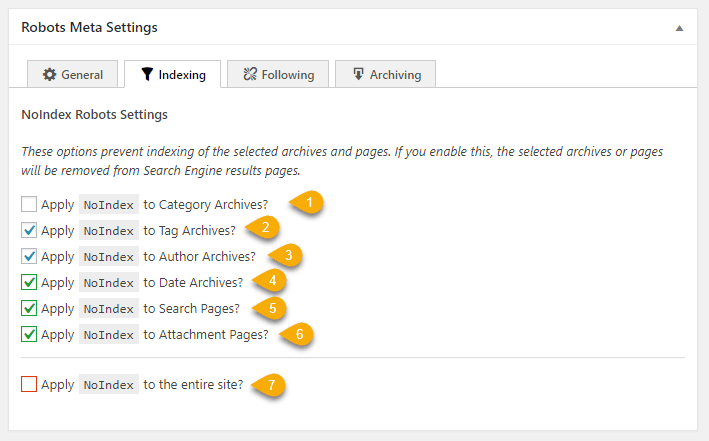The width and height of the screenshot is (709, 441).
Task: Click the orange number 1 marker
Action: pos(311,203)
